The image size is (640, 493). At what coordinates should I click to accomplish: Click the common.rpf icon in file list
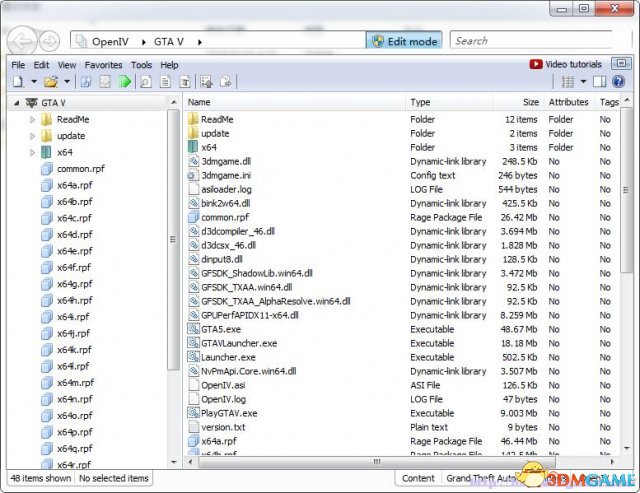193,217
